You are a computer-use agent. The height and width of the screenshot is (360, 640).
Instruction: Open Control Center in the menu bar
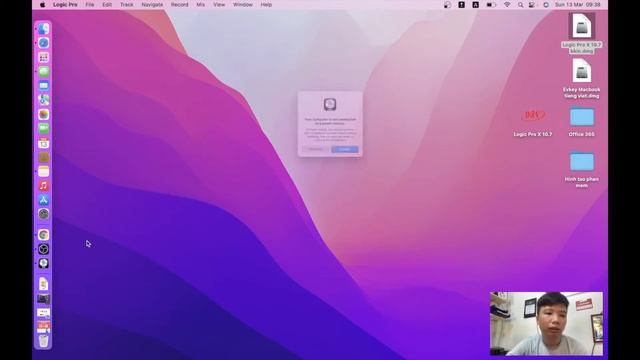coord(532,5)
